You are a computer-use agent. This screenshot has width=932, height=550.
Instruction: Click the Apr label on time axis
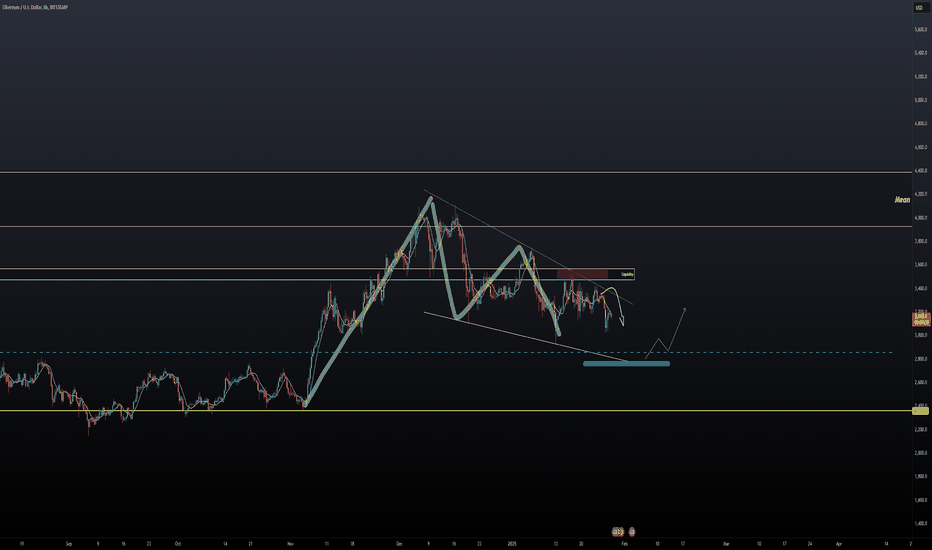point(839,543)
